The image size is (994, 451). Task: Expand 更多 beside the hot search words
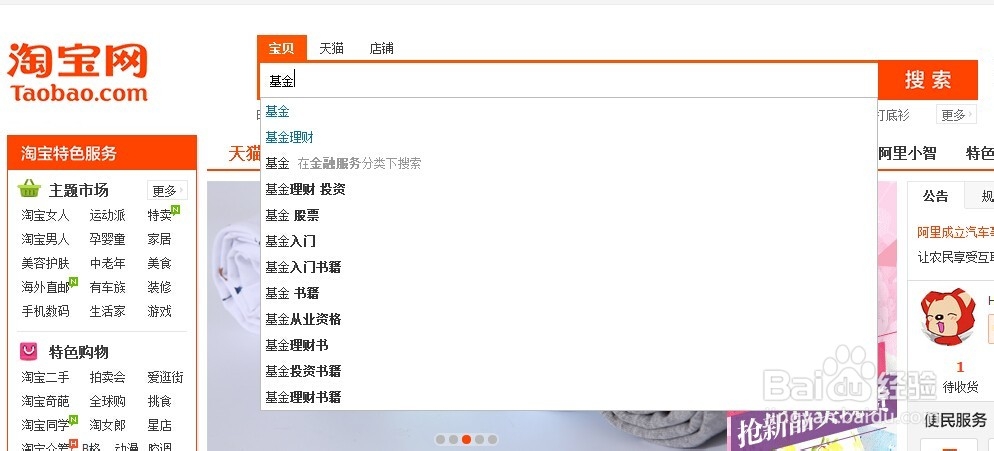coord(956,115)
